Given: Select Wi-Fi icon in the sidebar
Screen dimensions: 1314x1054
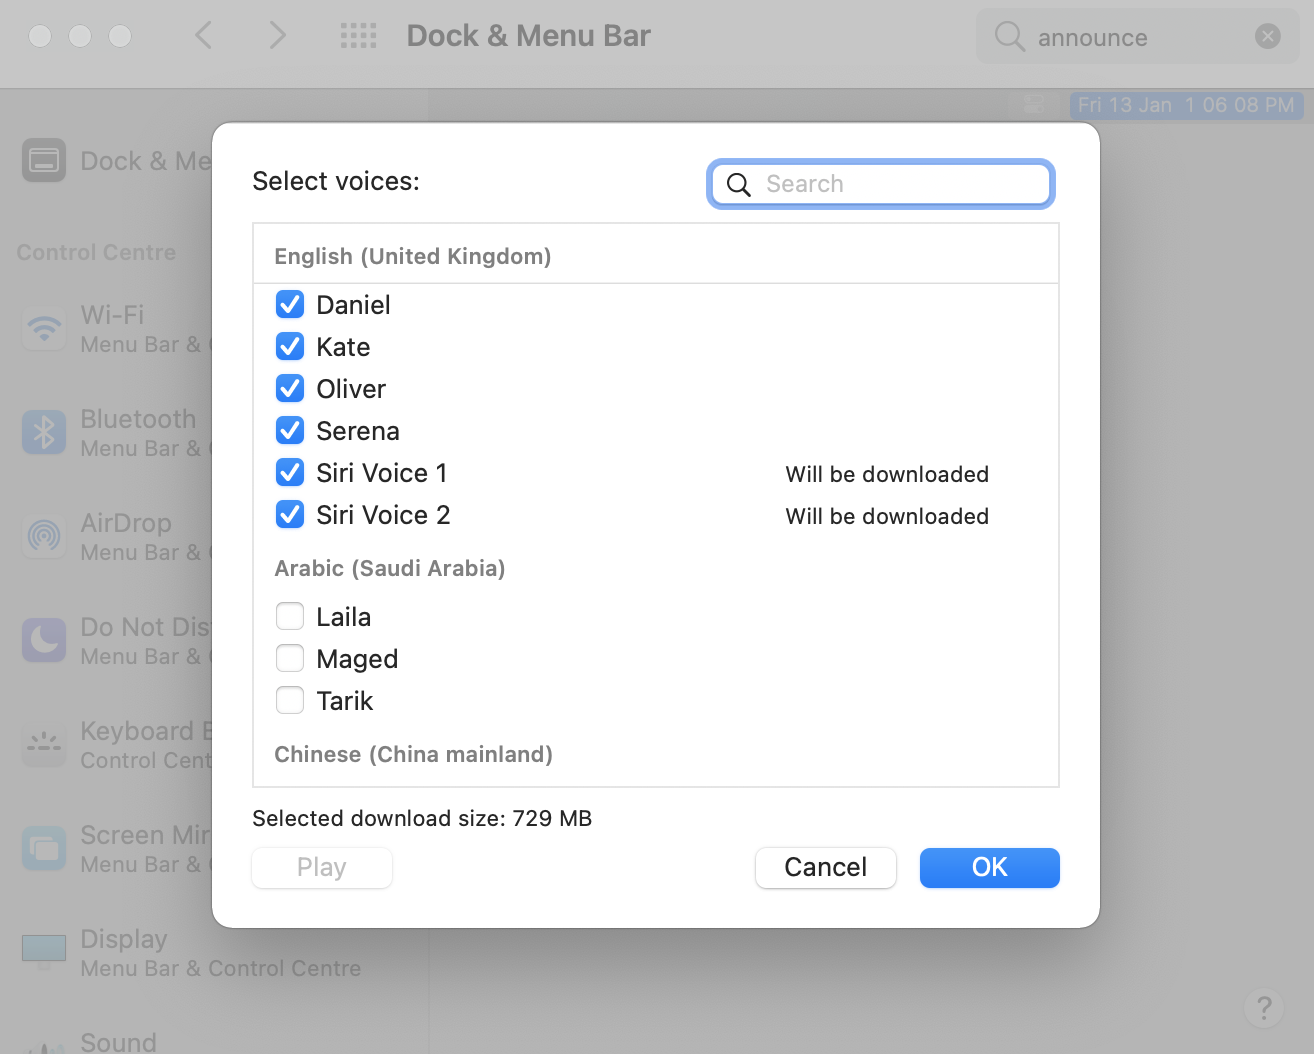Looking at the screenshot, I should [x=44, y=328].
